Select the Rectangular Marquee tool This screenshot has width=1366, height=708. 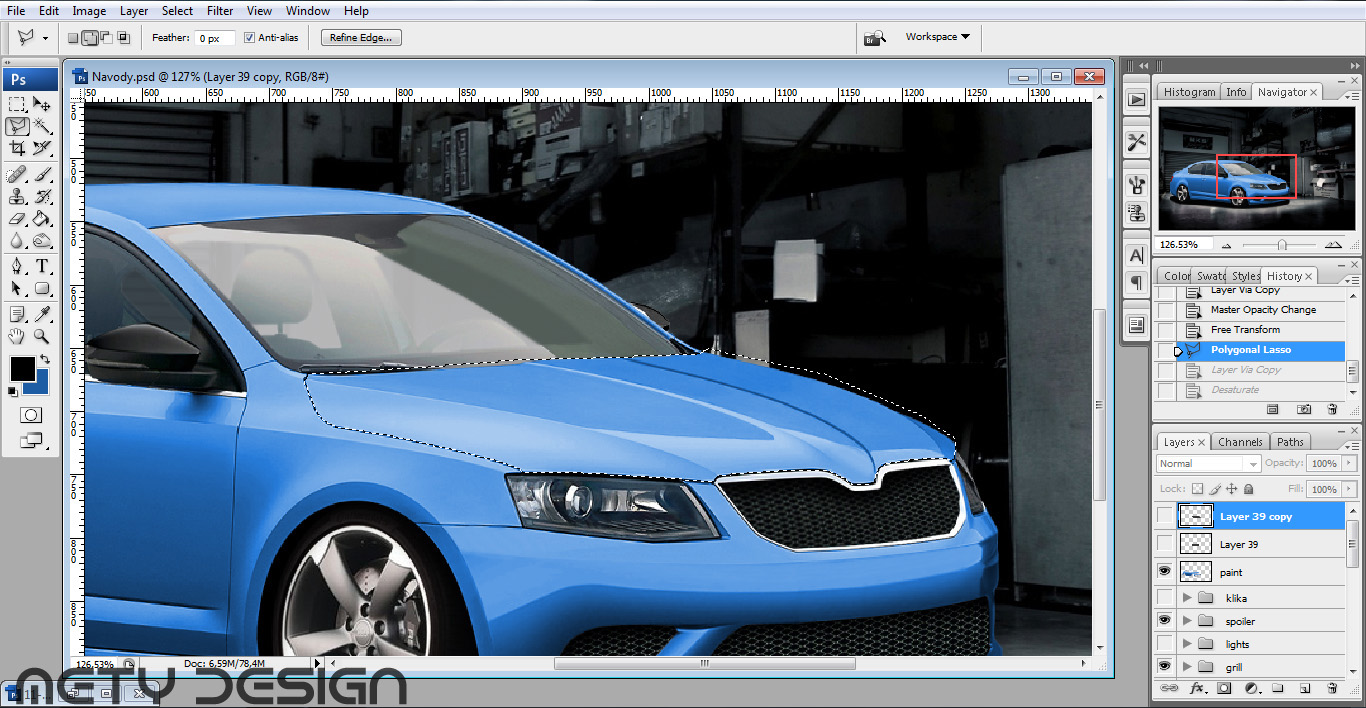[17, 104]
